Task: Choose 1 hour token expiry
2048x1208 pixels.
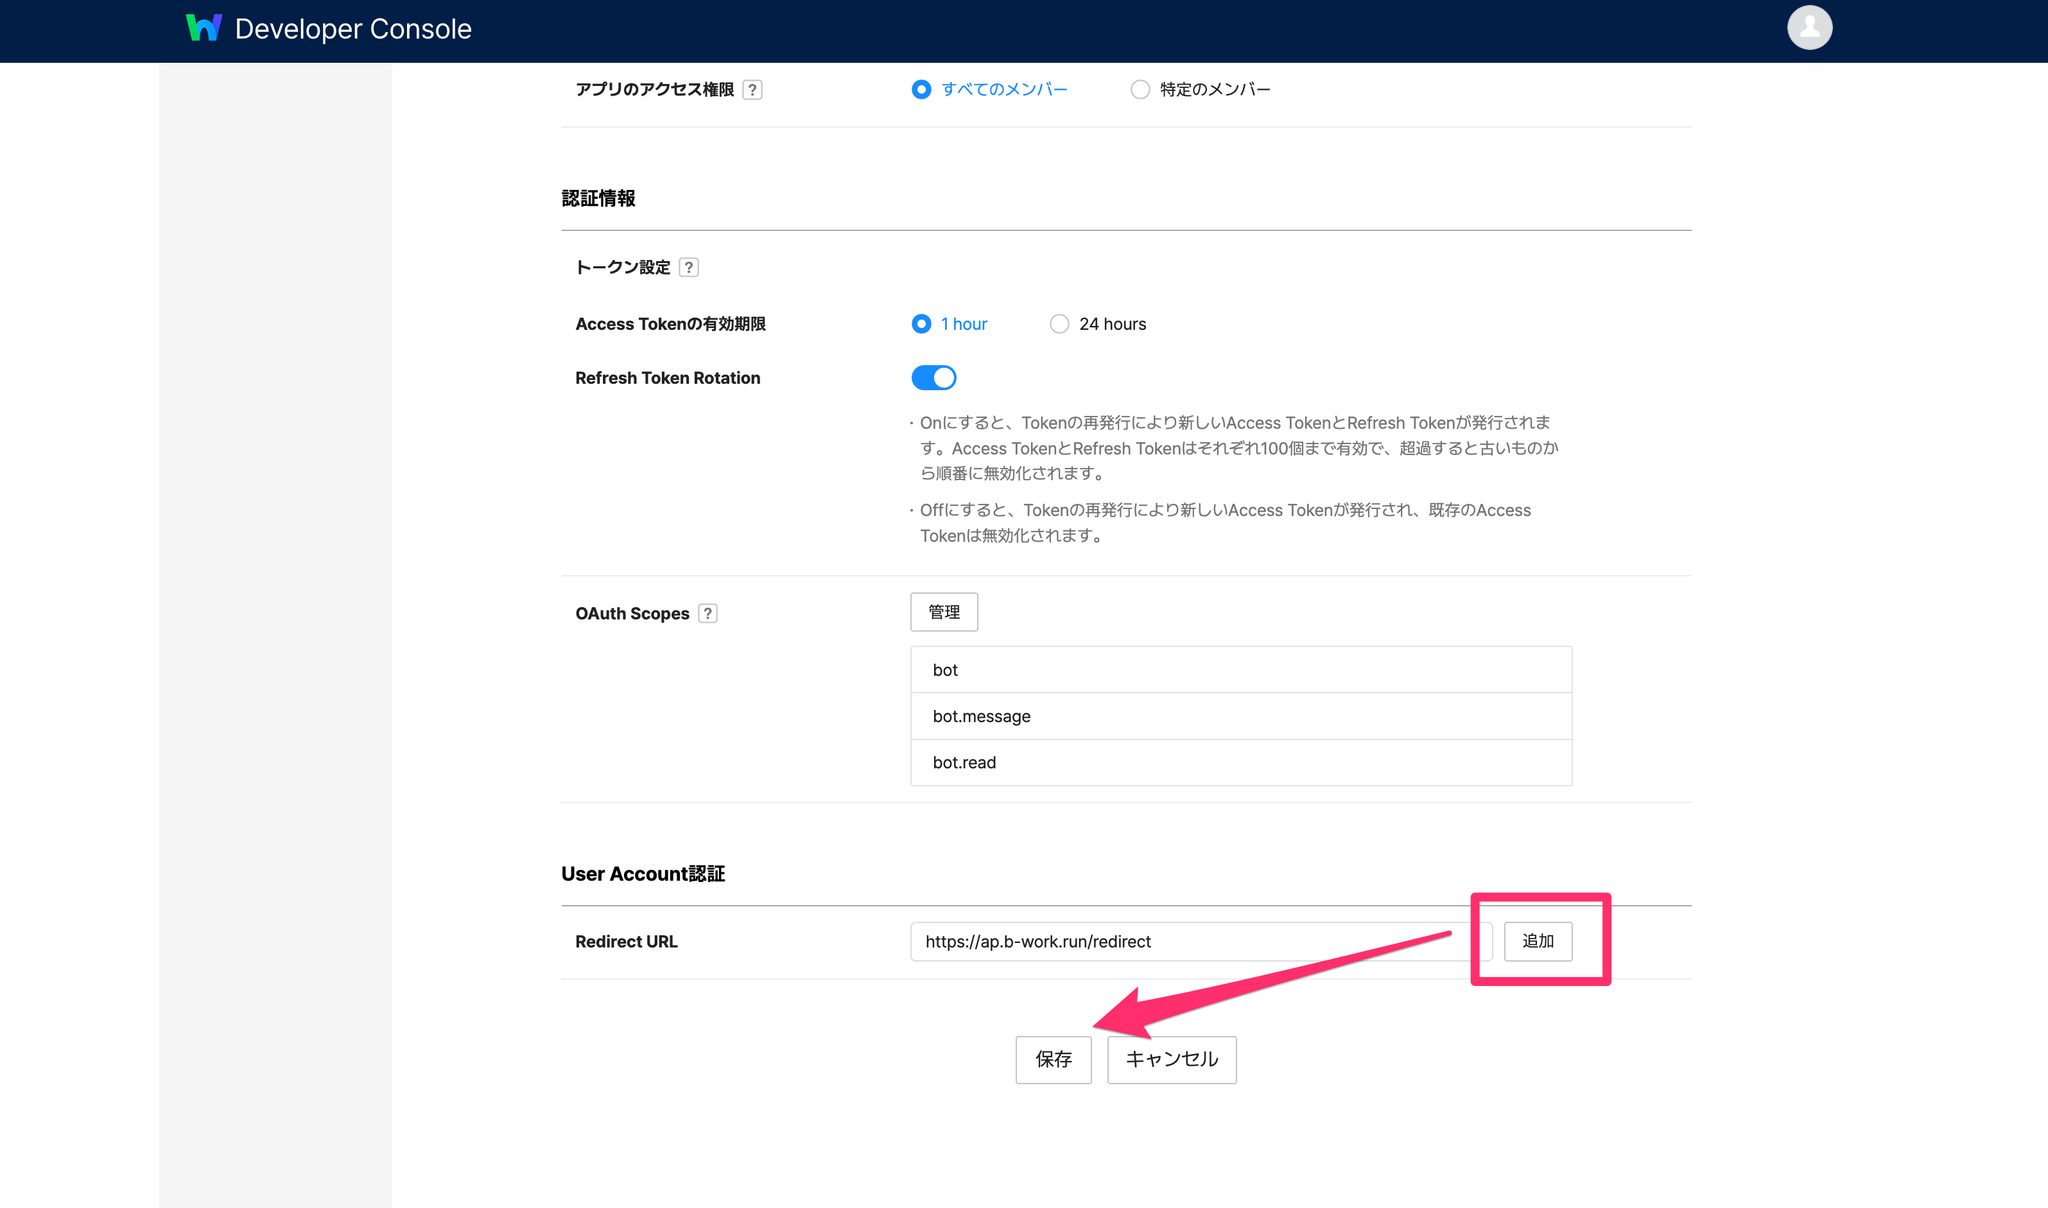Action: [921, 324]
